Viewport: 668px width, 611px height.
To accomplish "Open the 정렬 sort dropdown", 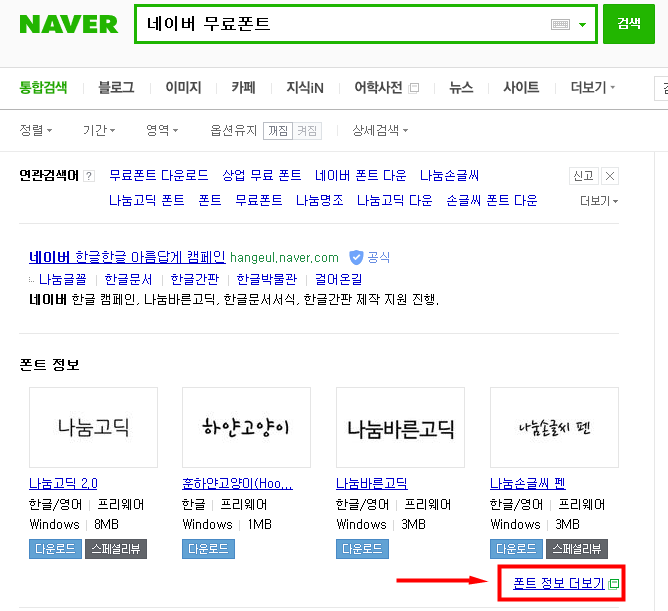I will (36, 130).
